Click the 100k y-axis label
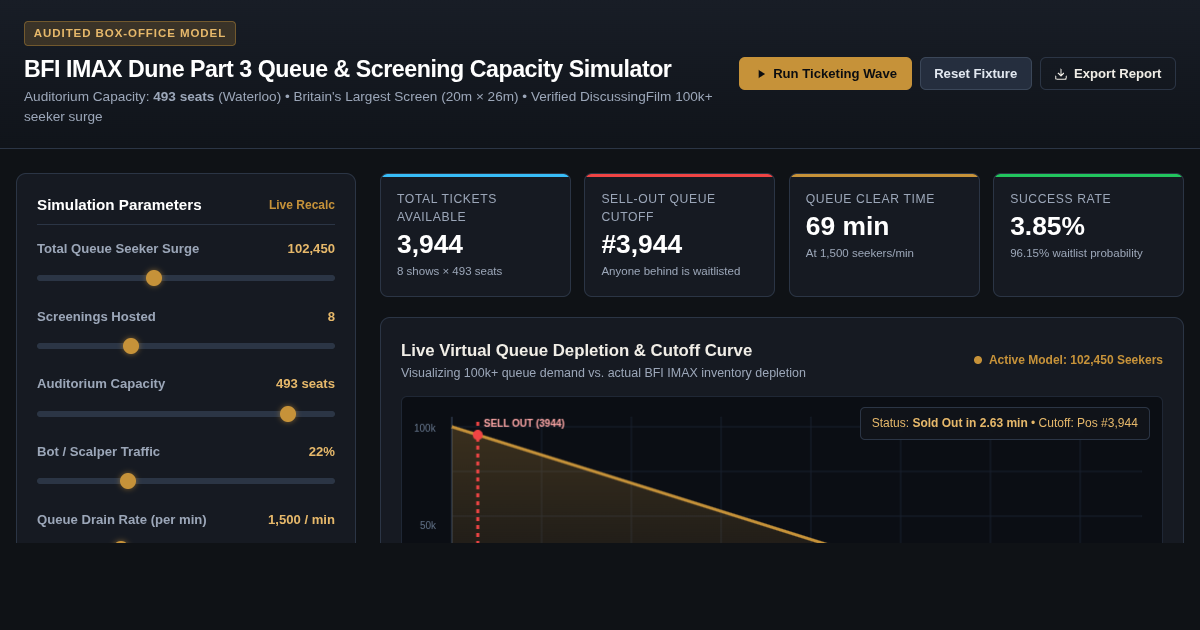 pos(425,428)
